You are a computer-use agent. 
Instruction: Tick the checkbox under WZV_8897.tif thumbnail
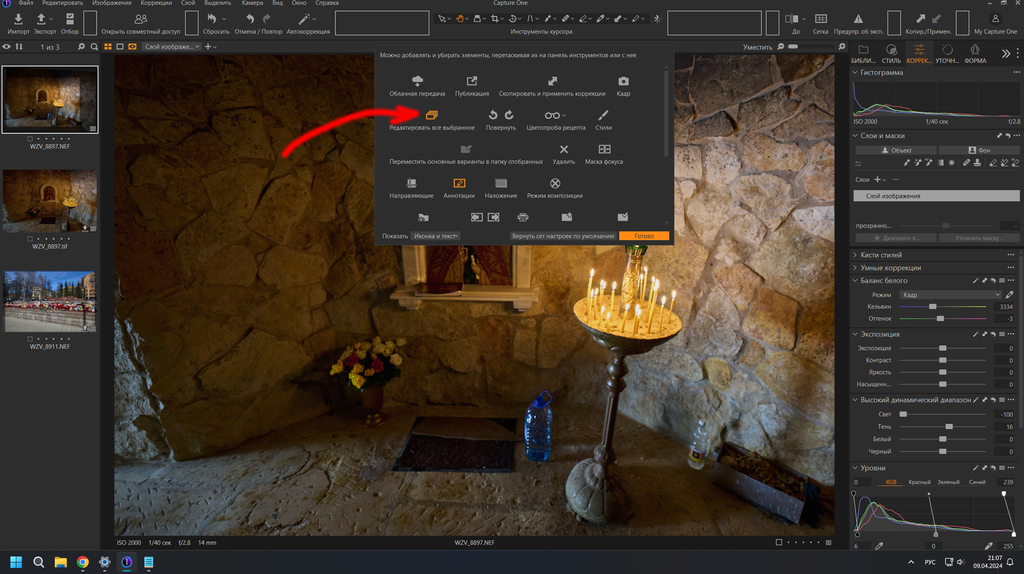(29, 239)
